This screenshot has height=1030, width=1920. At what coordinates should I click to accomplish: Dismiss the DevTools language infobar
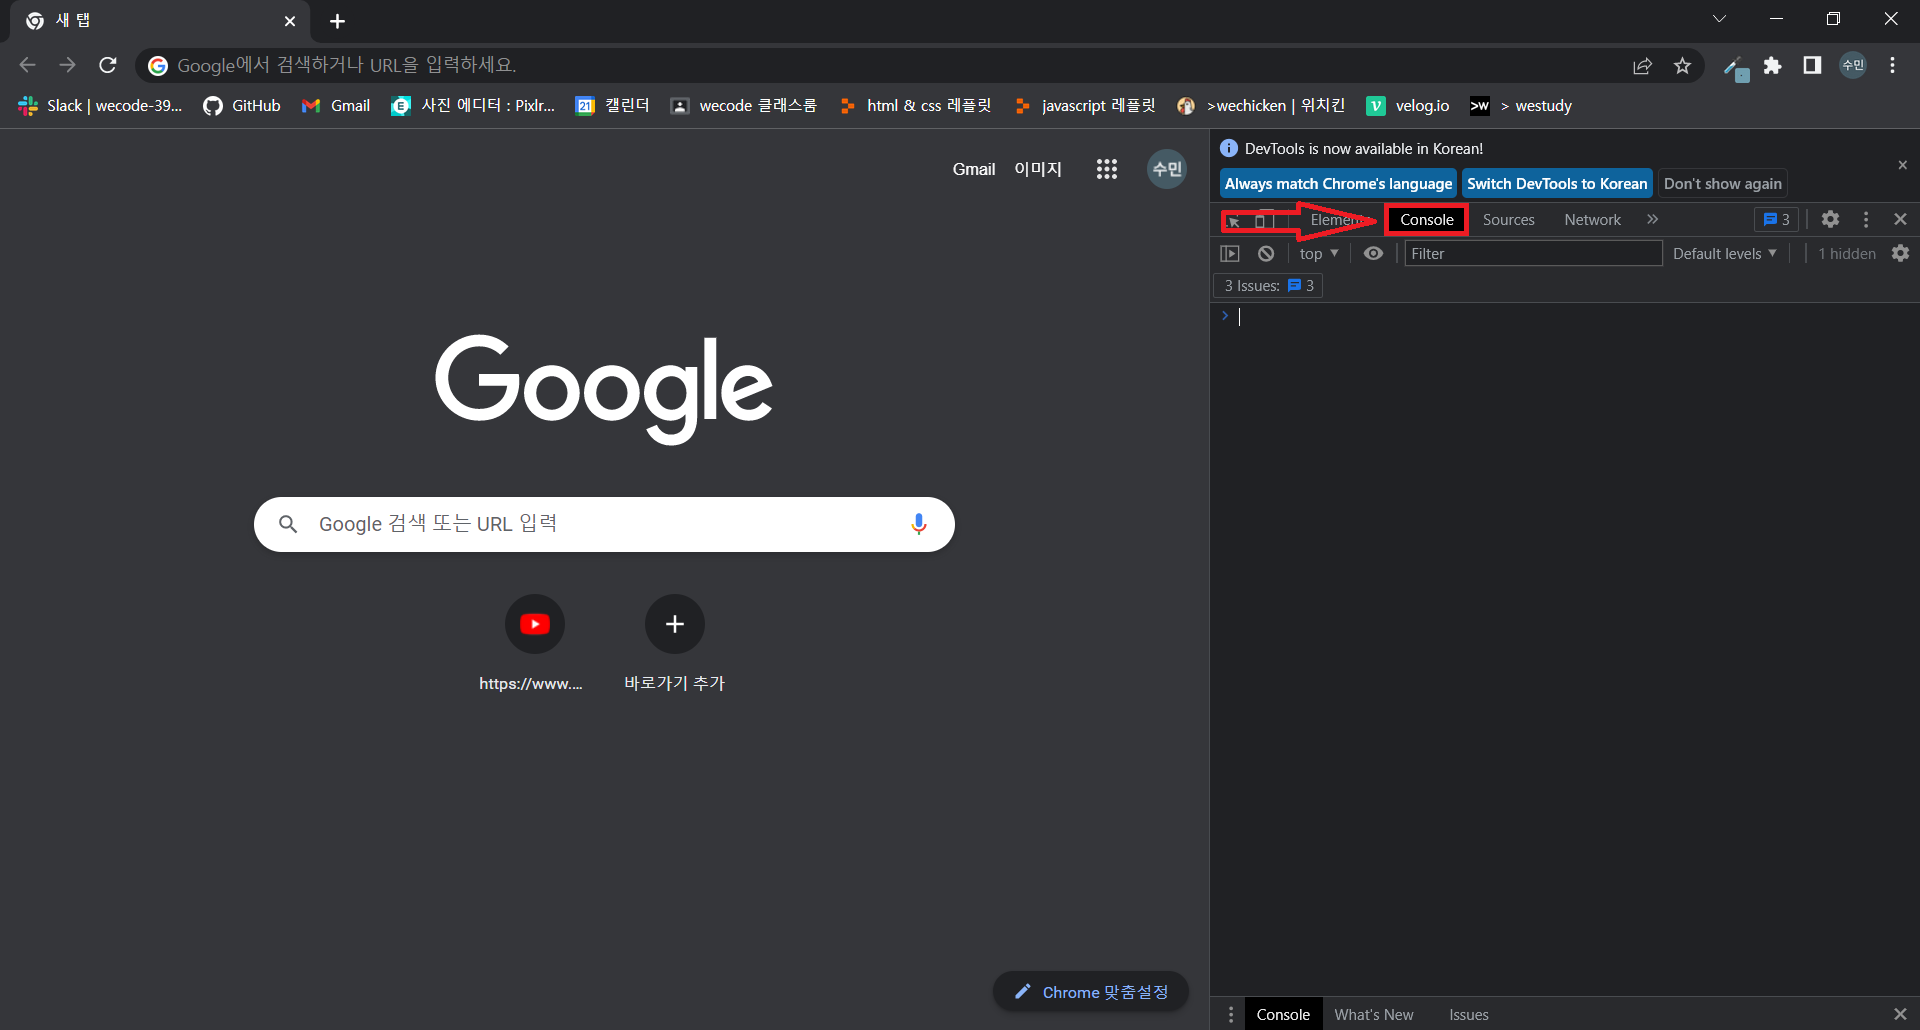click(1902, 165)
